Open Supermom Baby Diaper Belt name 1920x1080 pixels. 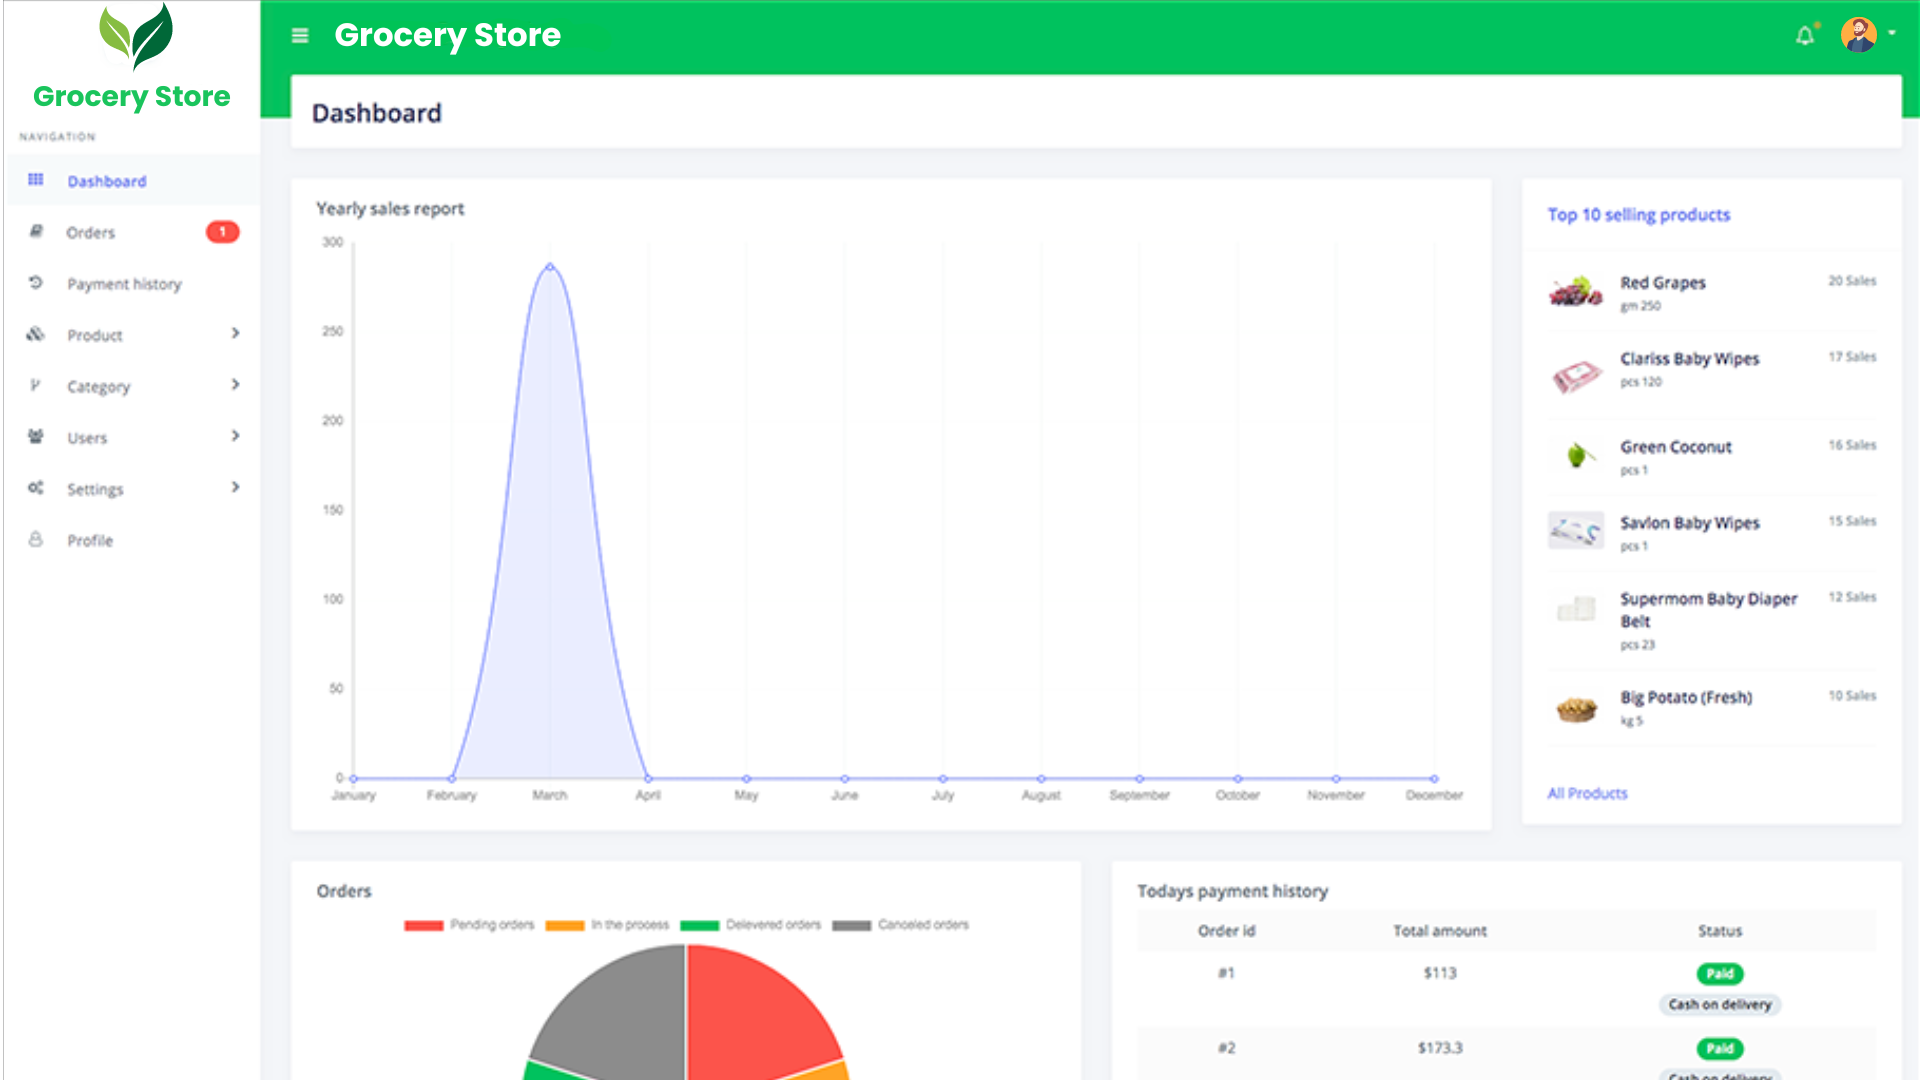click(x=1709, y=609)
